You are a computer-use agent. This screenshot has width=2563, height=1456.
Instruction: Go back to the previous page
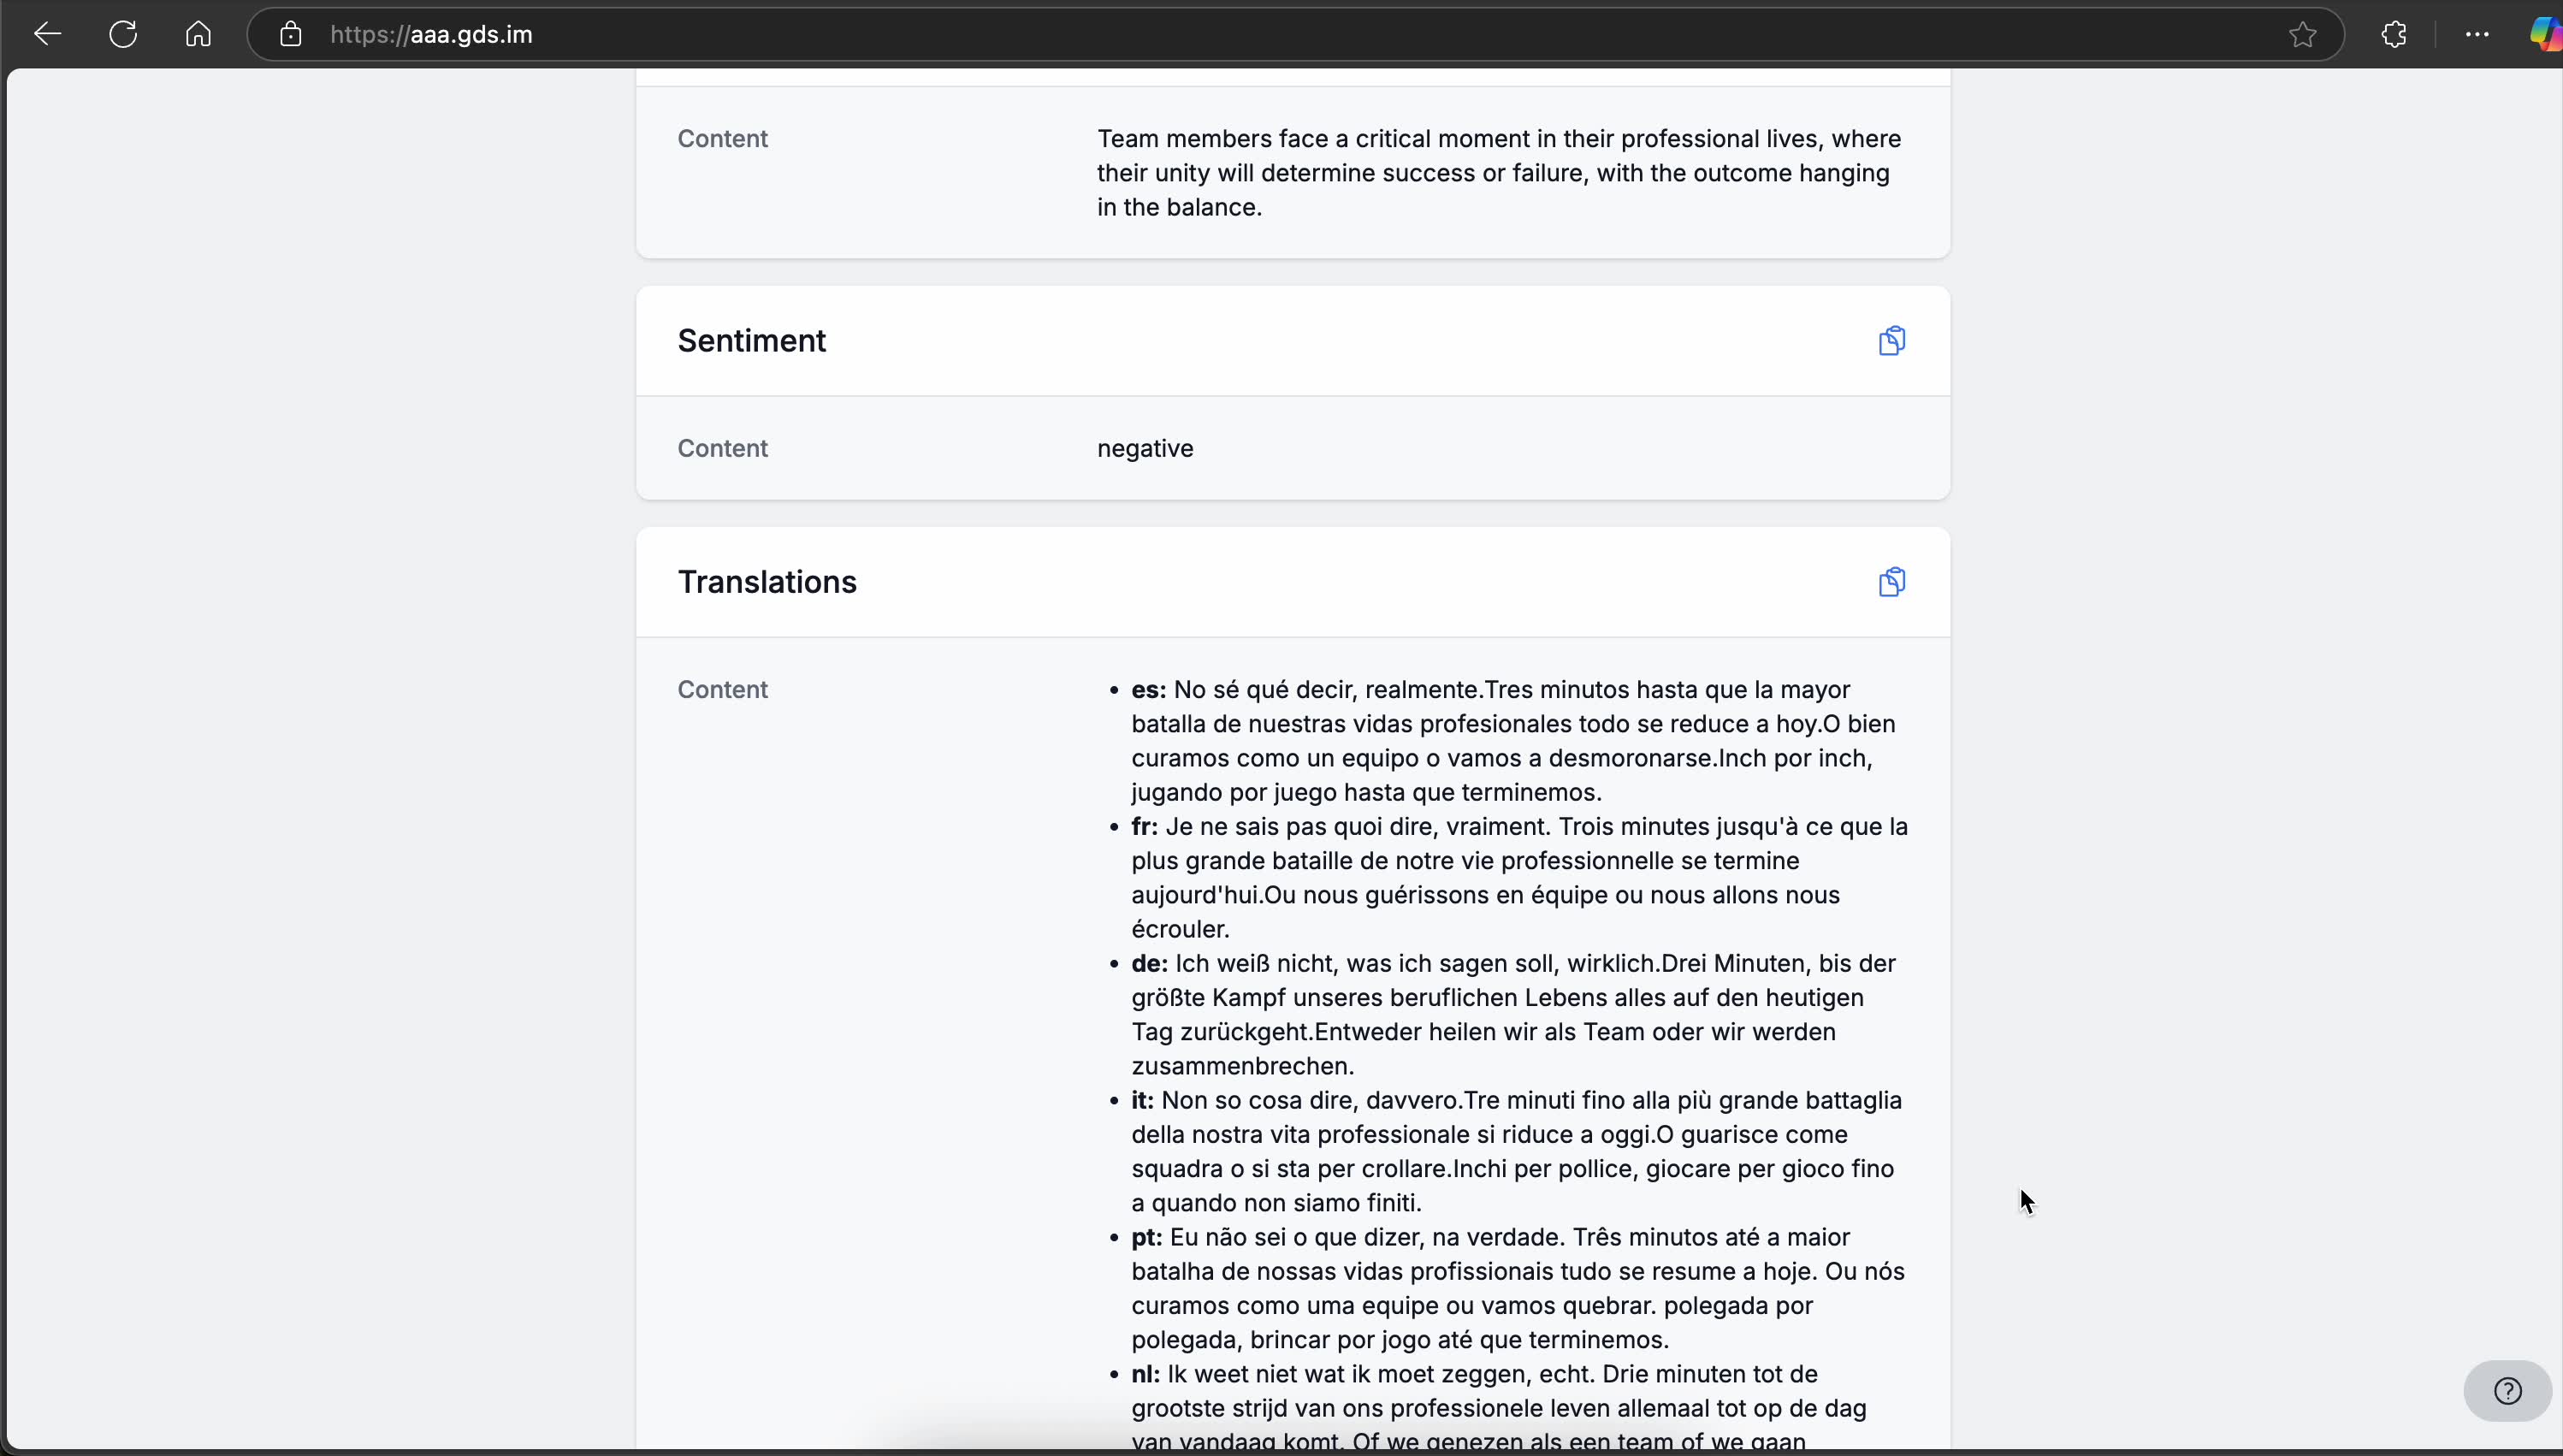(x=47, y=34)
